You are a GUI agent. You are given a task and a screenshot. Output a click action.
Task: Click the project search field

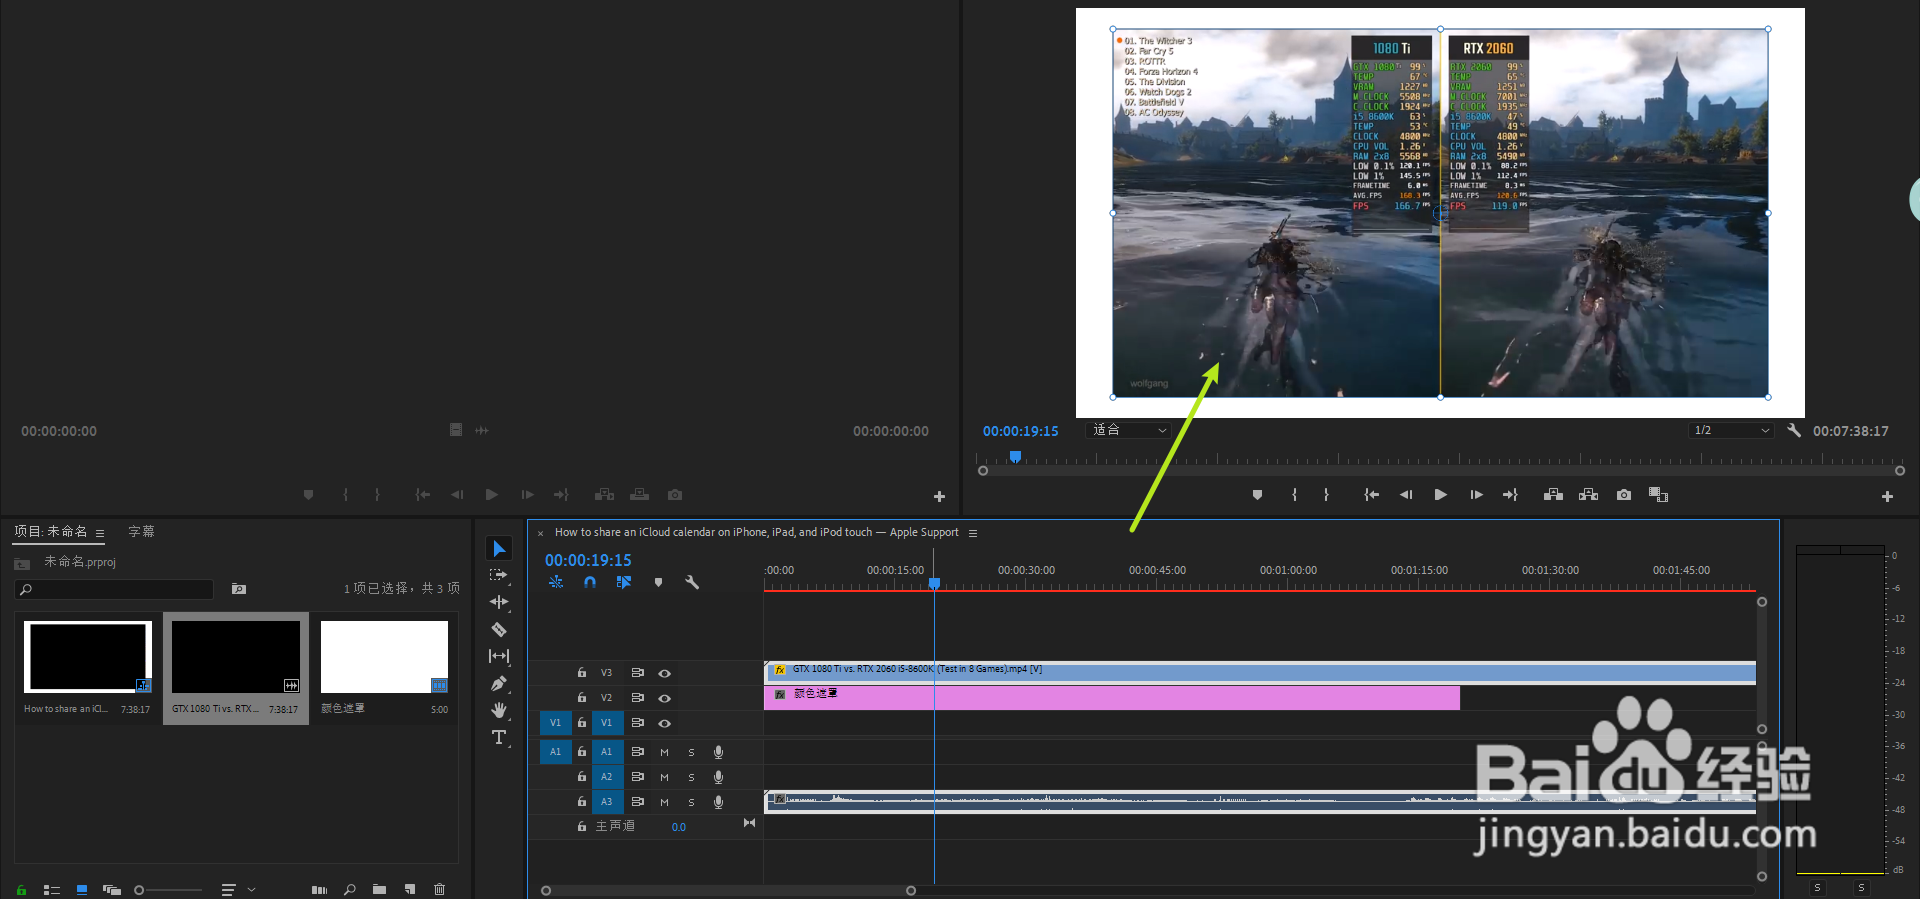pos(115,589)
